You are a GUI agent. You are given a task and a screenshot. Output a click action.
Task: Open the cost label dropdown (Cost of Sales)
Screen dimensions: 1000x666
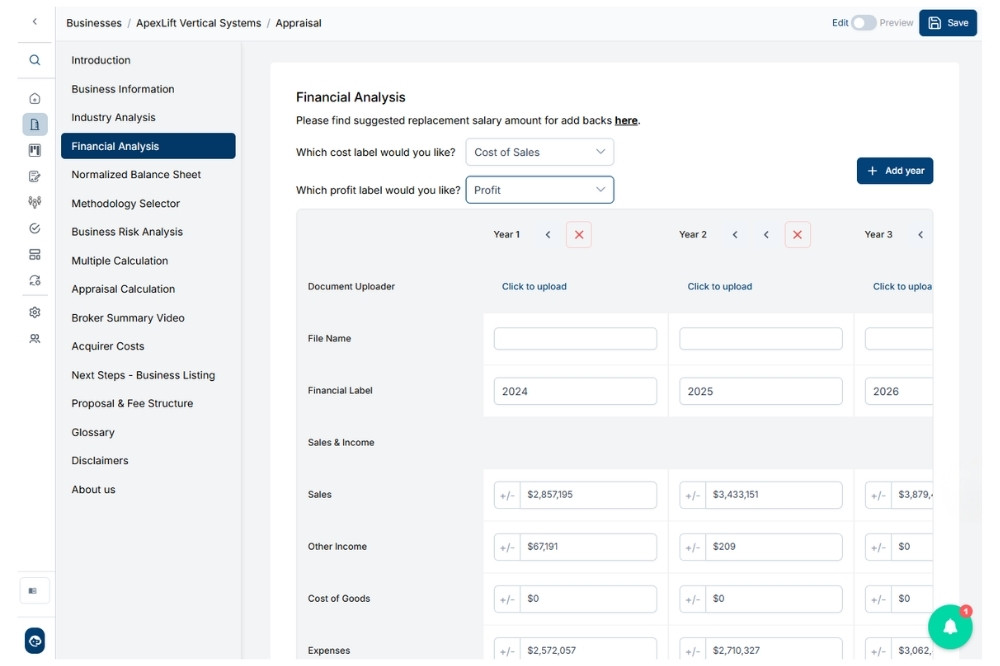click(x=540, y=152)
